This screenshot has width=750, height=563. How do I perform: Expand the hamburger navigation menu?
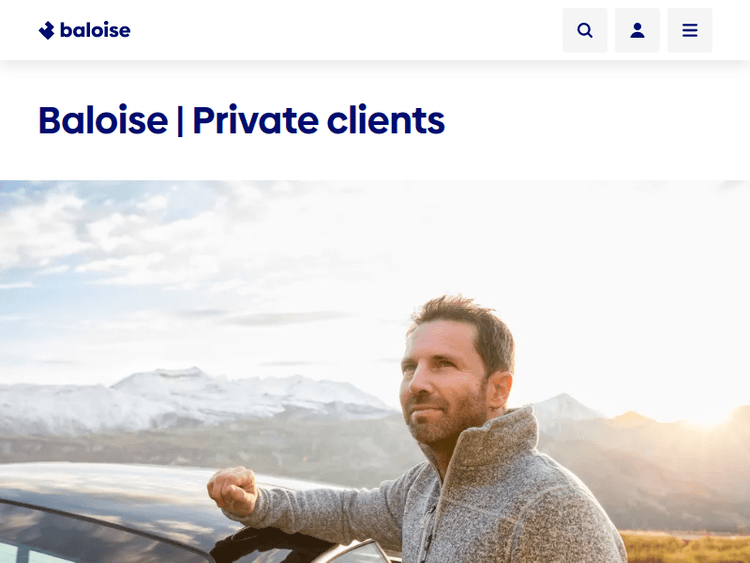[690, 30]
